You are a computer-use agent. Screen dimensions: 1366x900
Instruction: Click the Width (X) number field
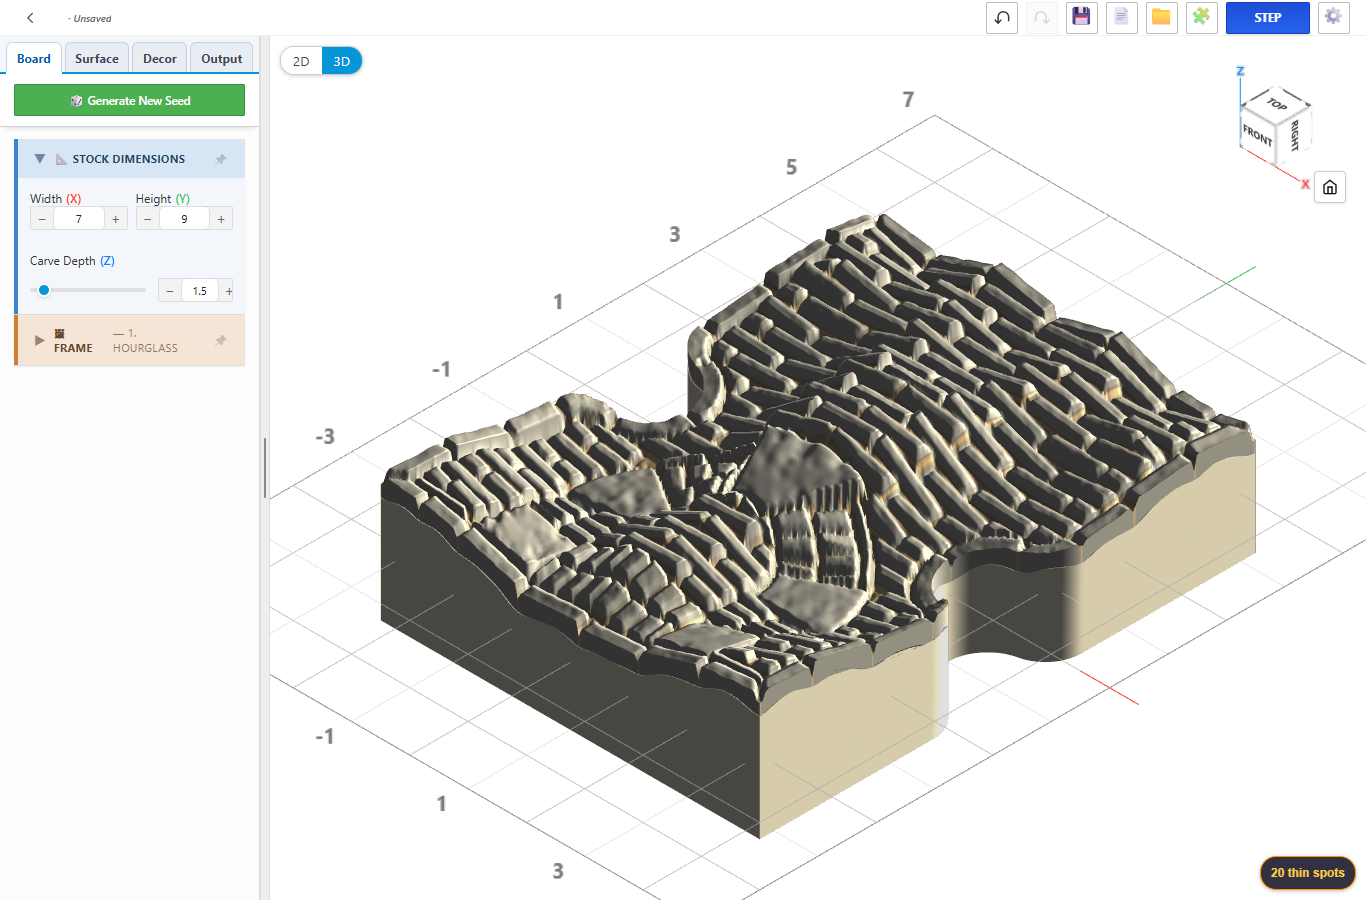coord(79,219)
